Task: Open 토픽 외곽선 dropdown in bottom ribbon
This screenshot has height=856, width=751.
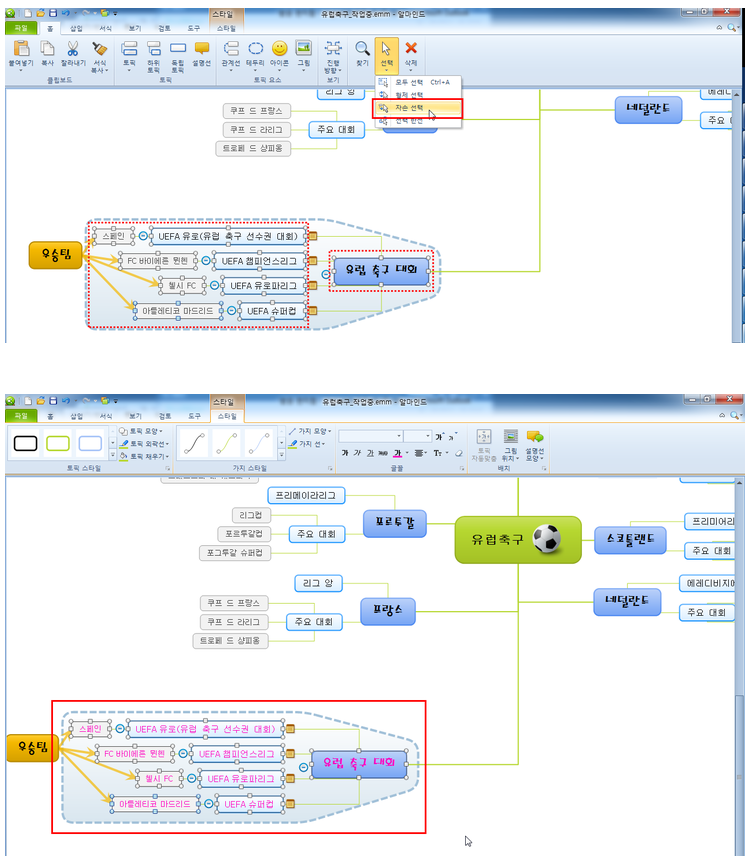Action: [x=144, y=444]
